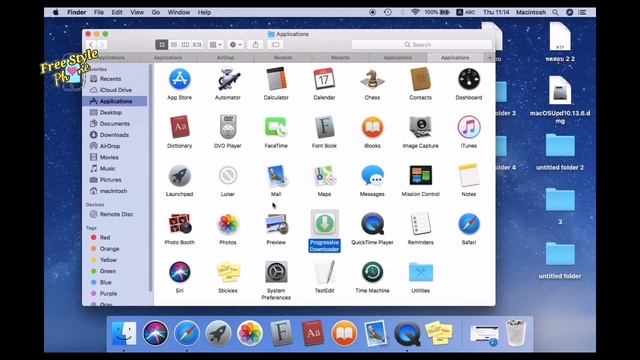640x360 pixels.
Task: Select the Siri app in Applications window
Action: [180, 272]
